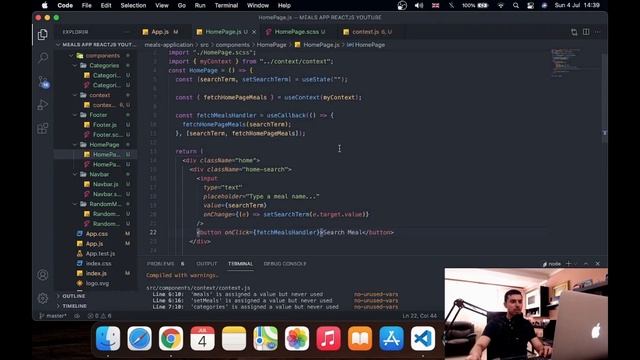
Task: Open Calendar from the Dock
Action: [x=202, y=338]
